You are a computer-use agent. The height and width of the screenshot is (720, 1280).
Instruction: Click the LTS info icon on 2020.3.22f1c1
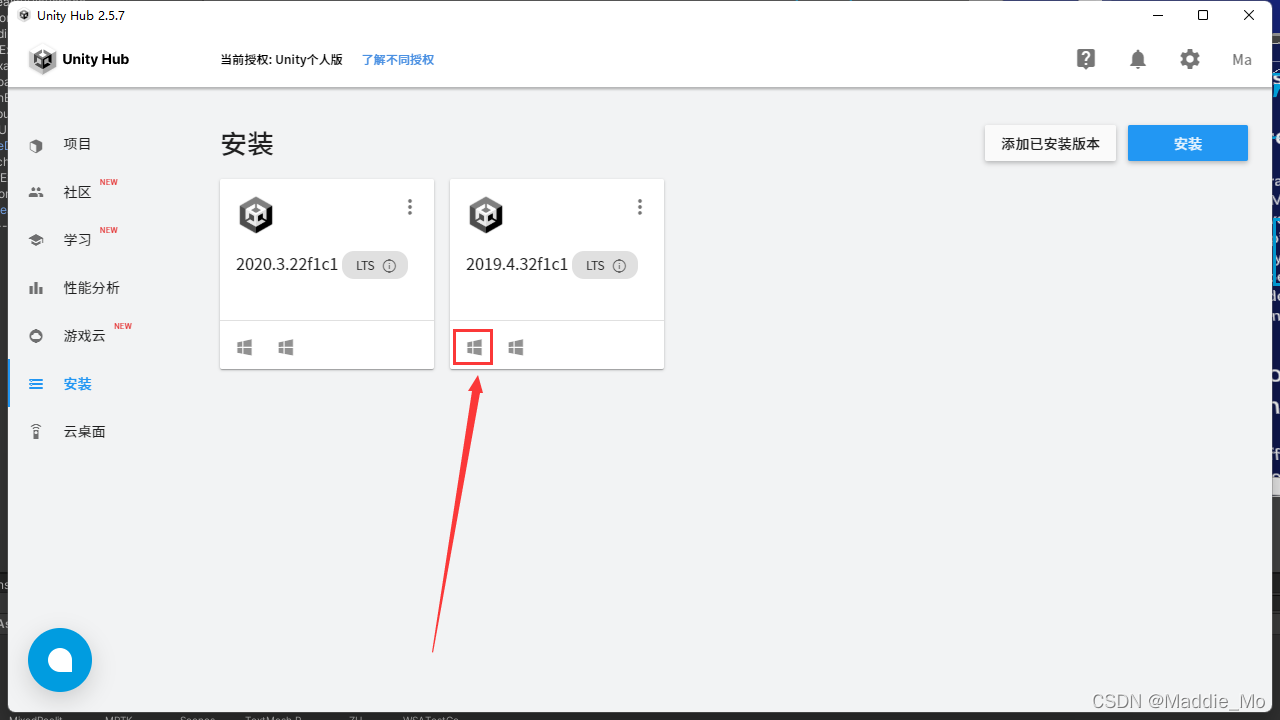tap(390, 266)
